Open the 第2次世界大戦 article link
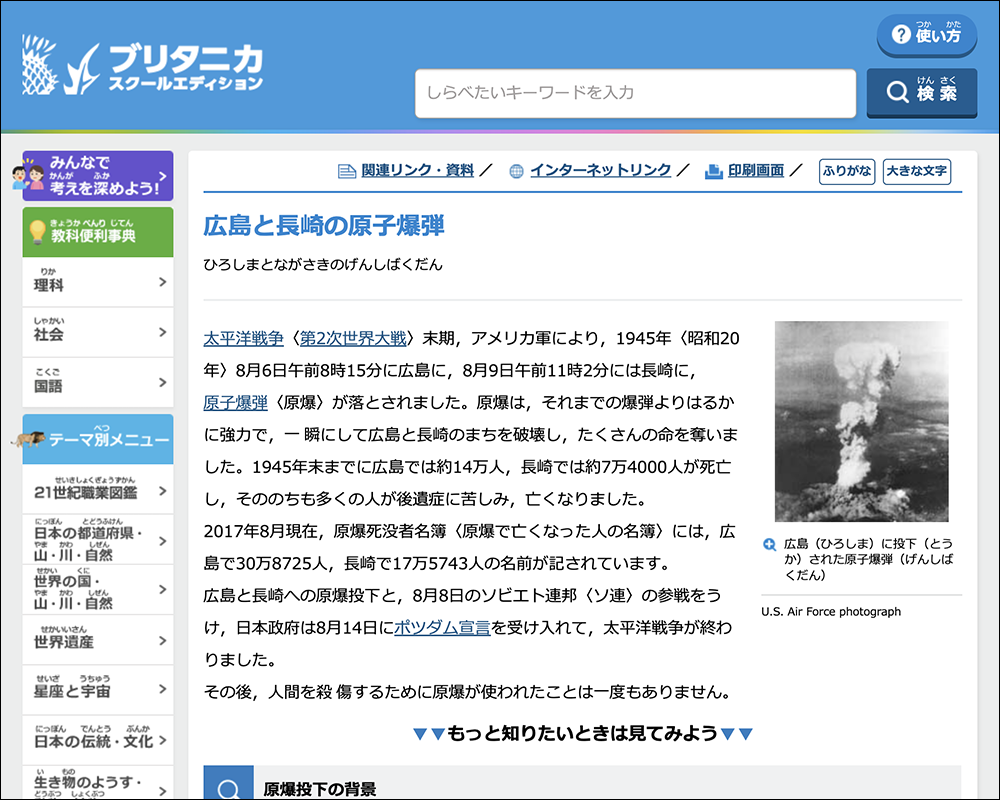 click(x=353, y=338)
